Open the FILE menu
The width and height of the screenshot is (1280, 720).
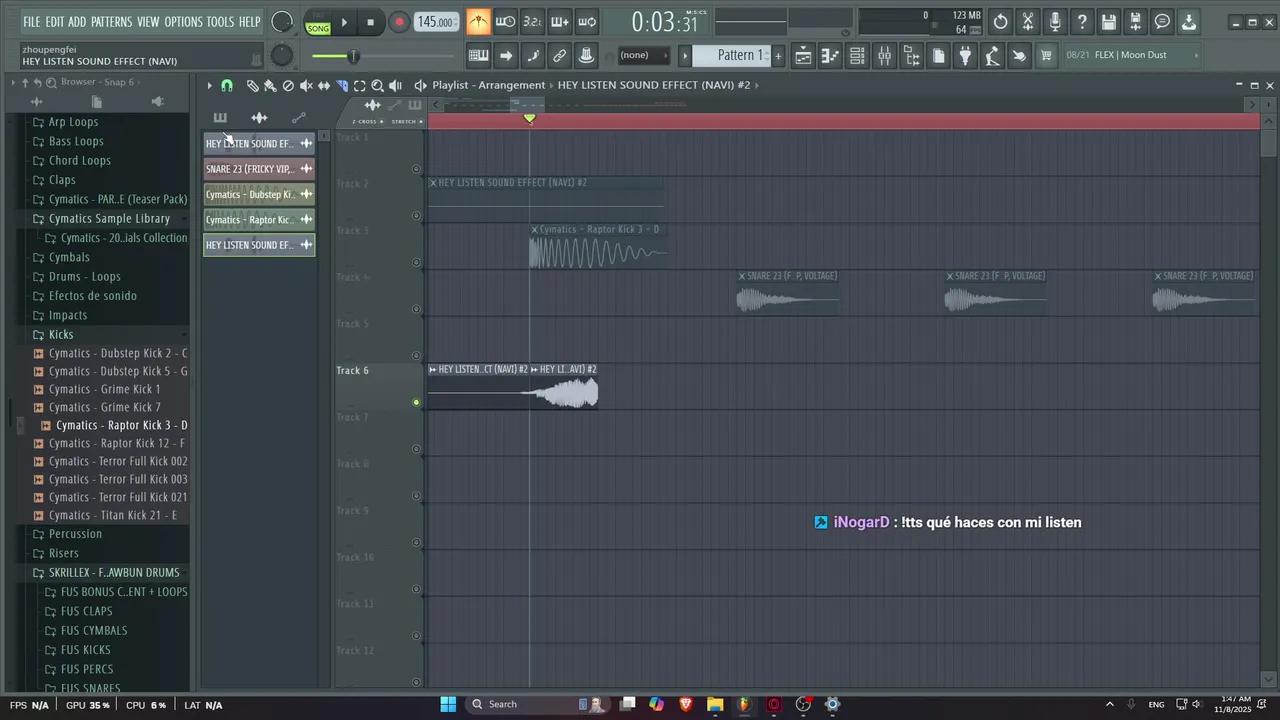tap(32, 22)
